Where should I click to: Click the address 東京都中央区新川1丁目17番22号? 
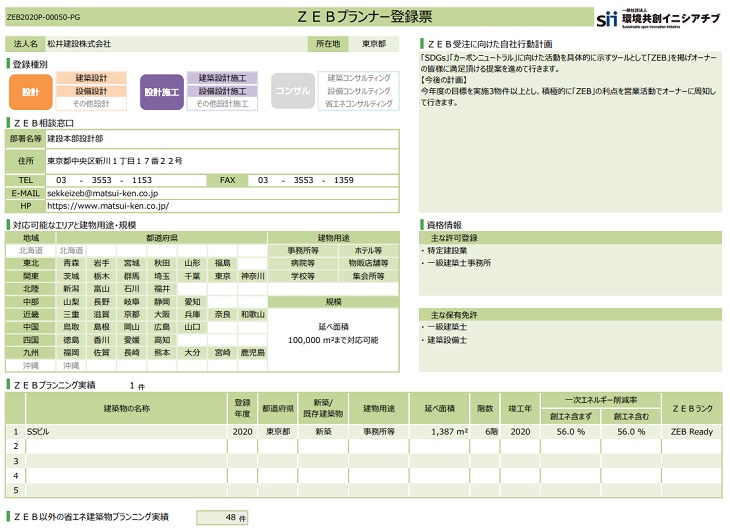click(115, 161)
